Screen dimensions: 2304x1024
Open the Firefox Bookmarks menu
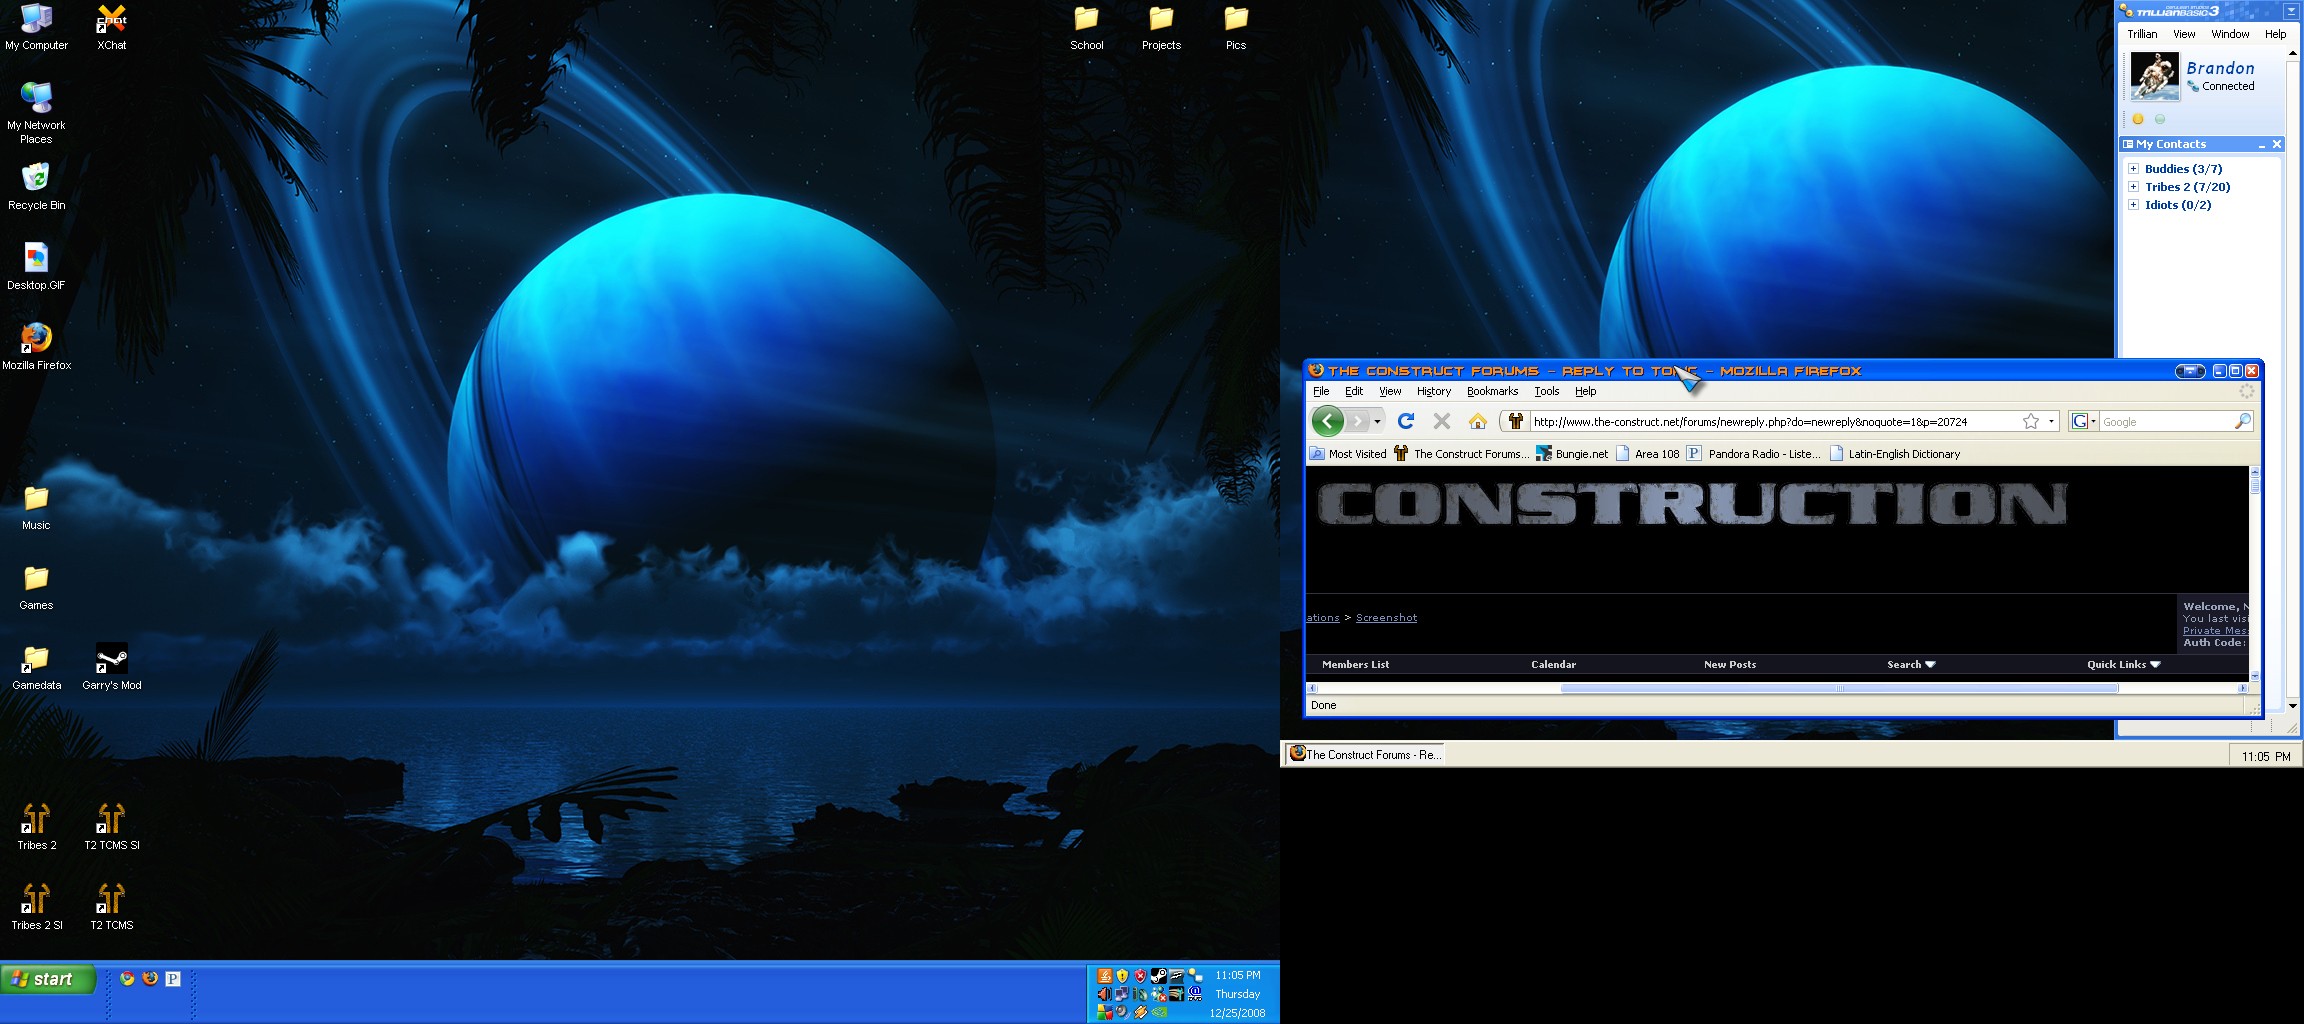pyautogui.click(x=1492, y=391)
